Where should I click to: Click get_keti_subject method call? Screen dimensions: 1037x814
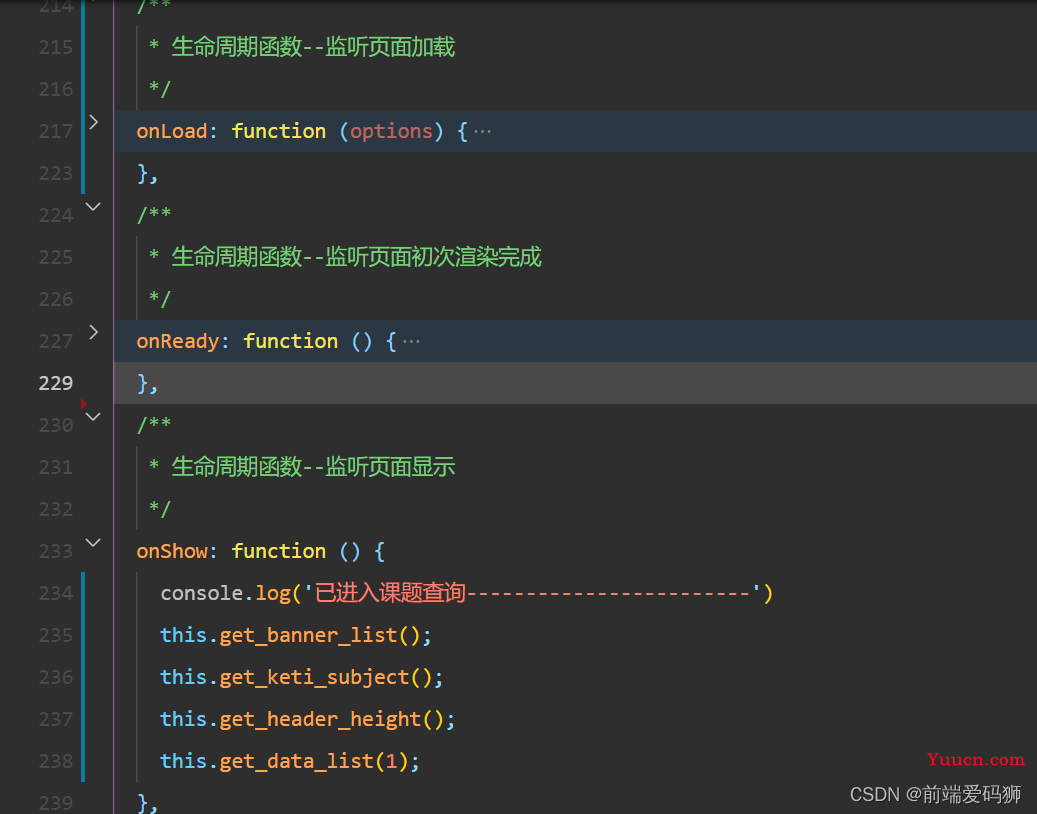[x=314, y=677]
